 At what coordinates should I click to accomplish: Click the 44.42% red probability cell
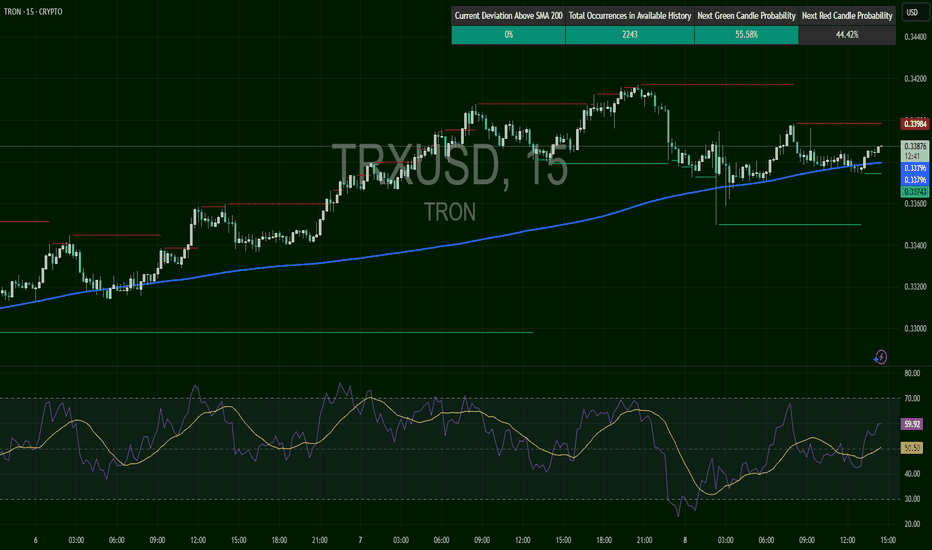pos(847,35)
